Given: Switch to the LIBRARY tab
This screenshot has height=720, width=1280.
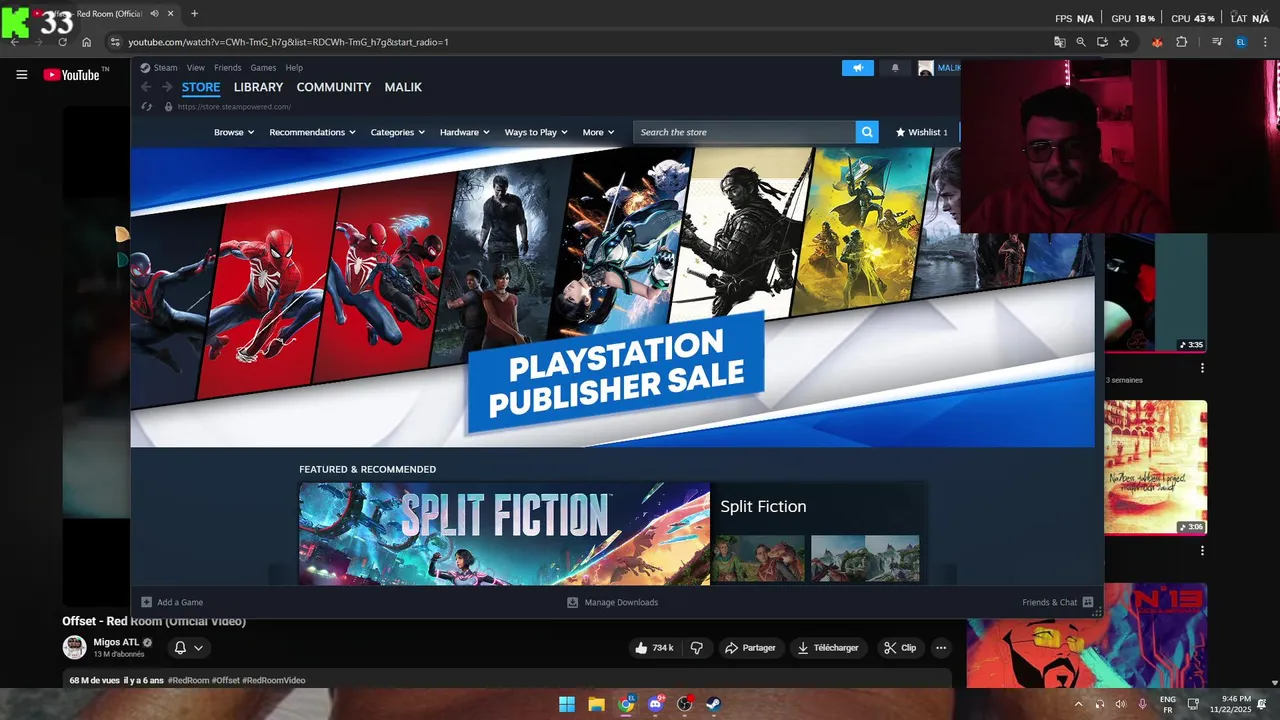Looking at the screenshot, I should (258, 87).
